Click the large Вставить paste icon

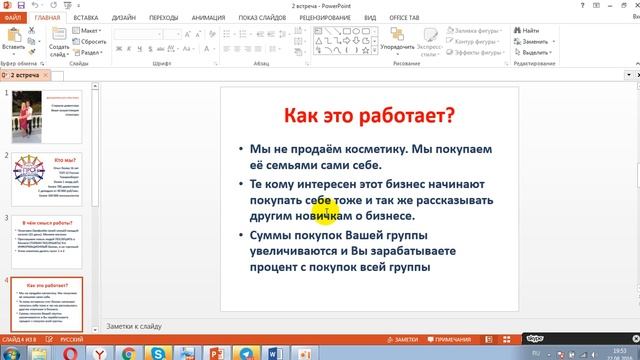click(14, 35)
